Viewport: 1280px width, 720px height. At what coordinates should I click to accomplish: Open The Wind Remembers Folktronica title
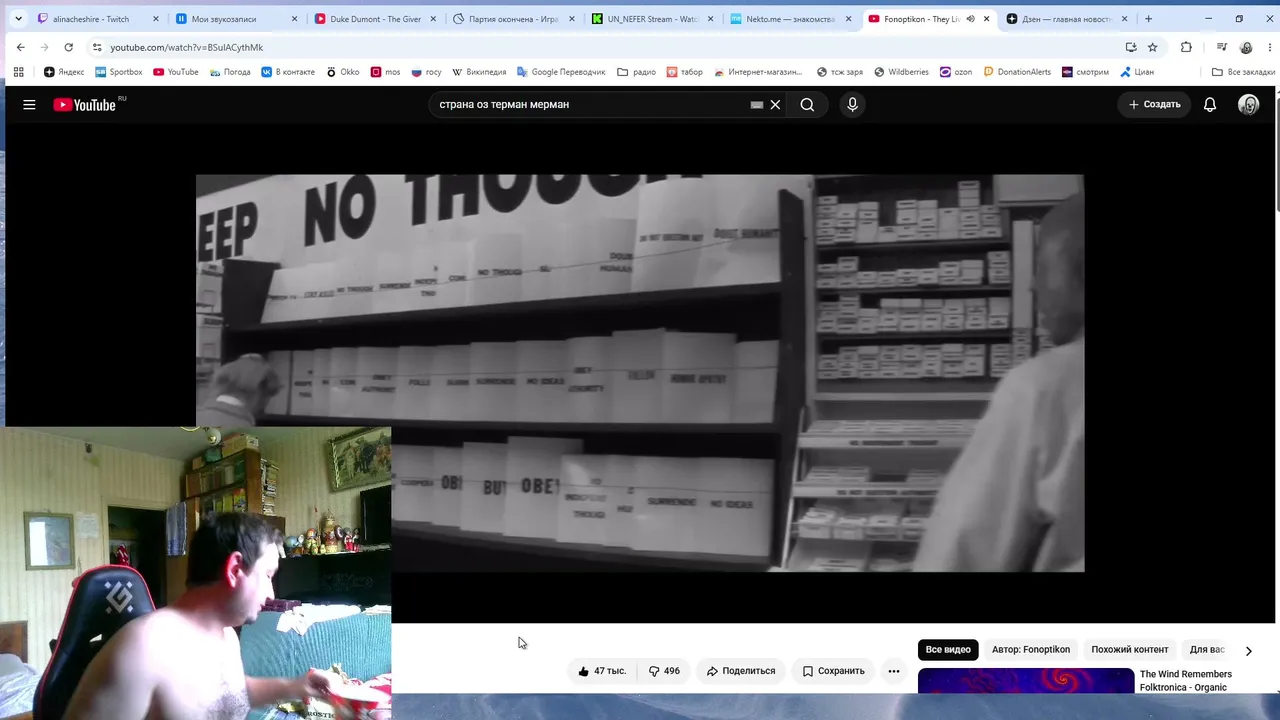coord(1186,681)
